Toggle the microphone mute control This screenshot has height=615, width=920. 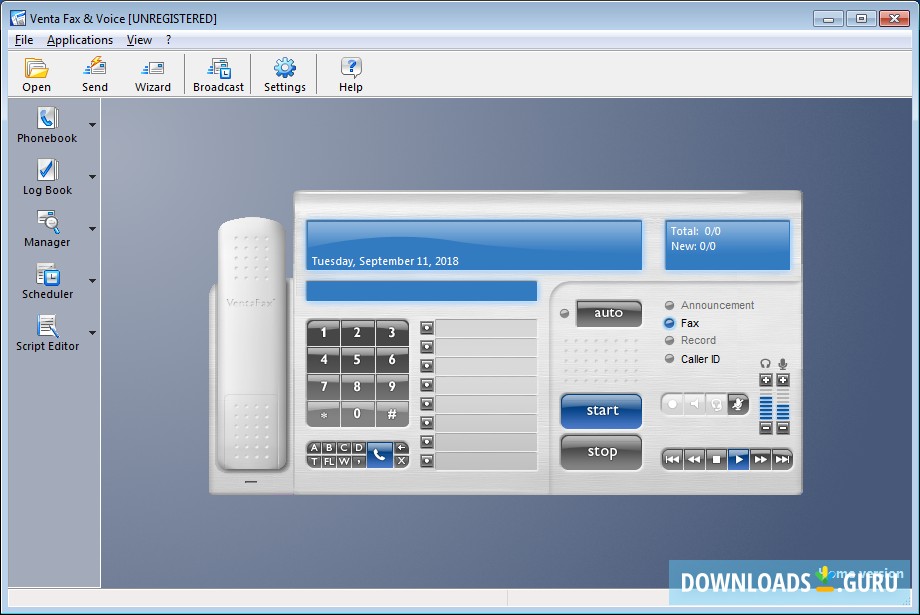tap(737, 404)
